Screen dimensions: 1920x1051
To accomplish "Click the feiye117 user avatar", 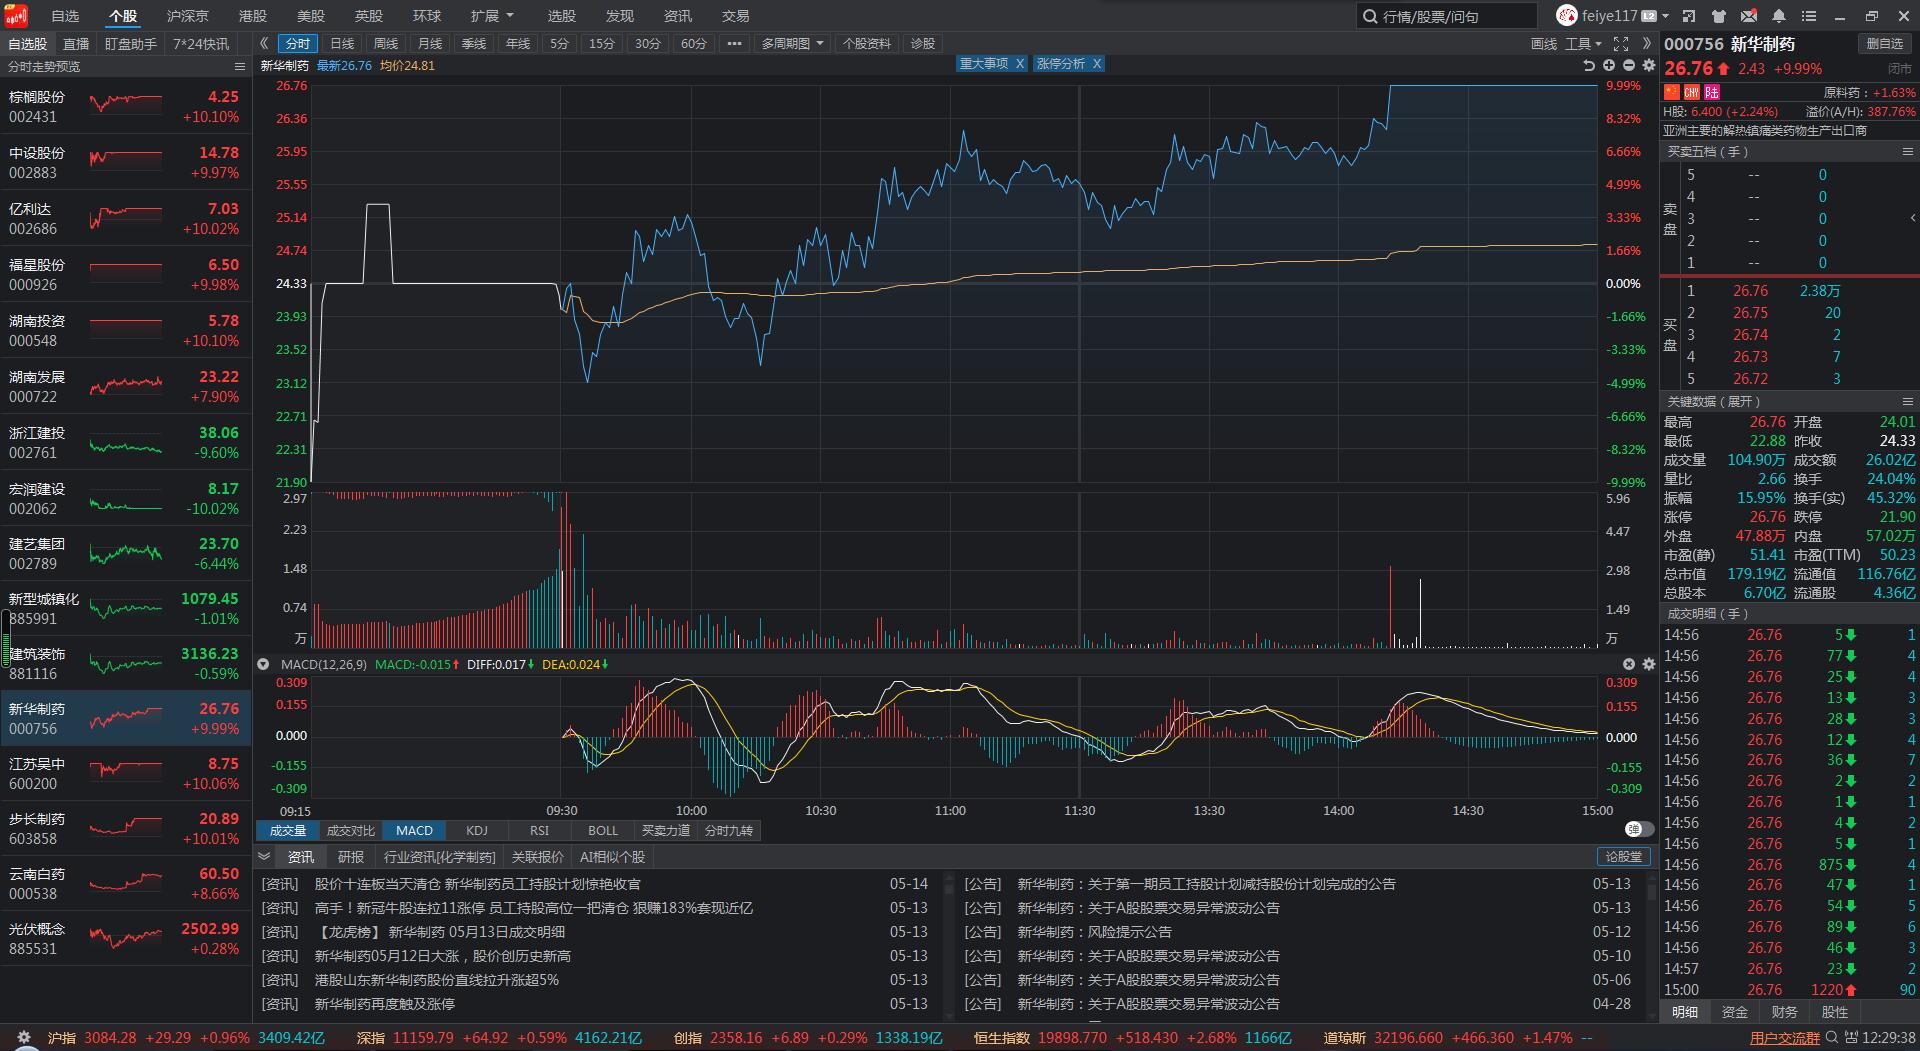I will click(x=1566, y=15).
